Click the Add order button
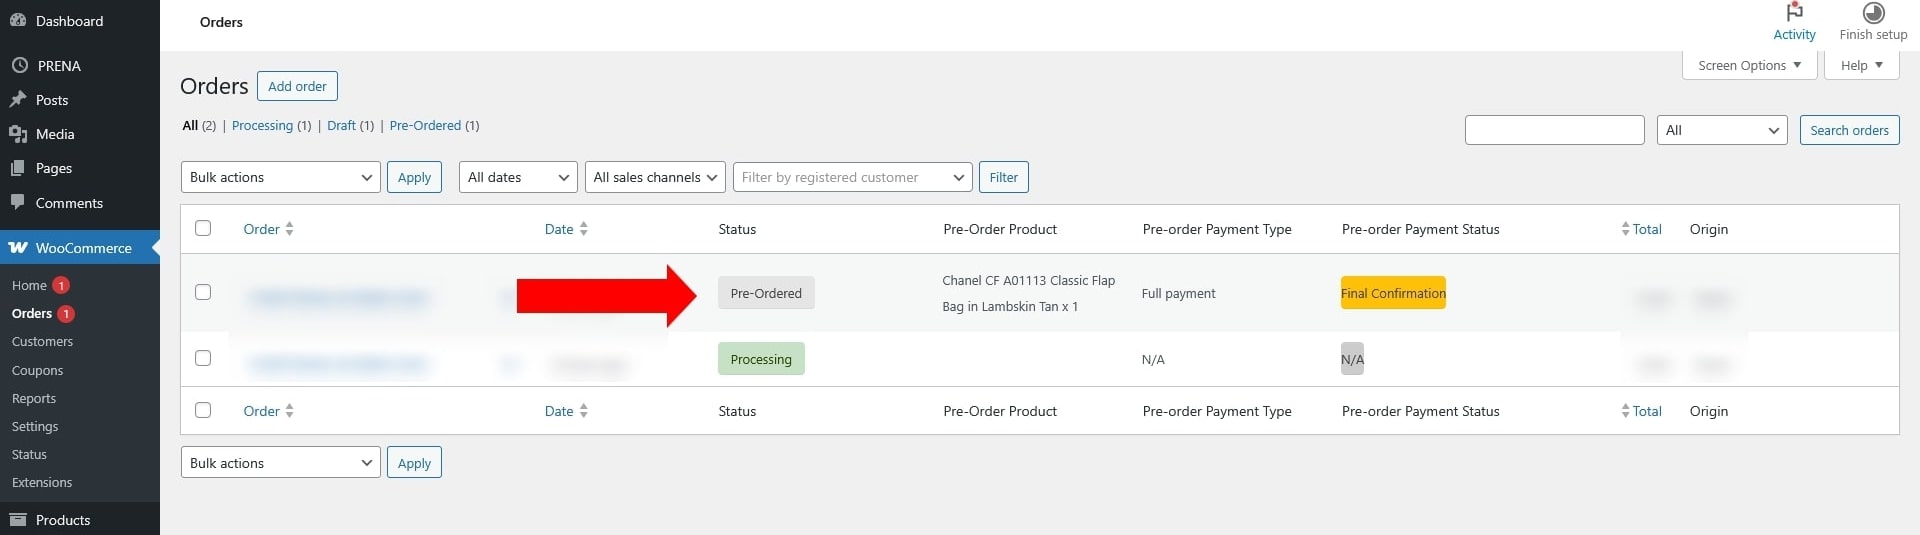This screenshot has height=535, width=1920. (297, 86)
